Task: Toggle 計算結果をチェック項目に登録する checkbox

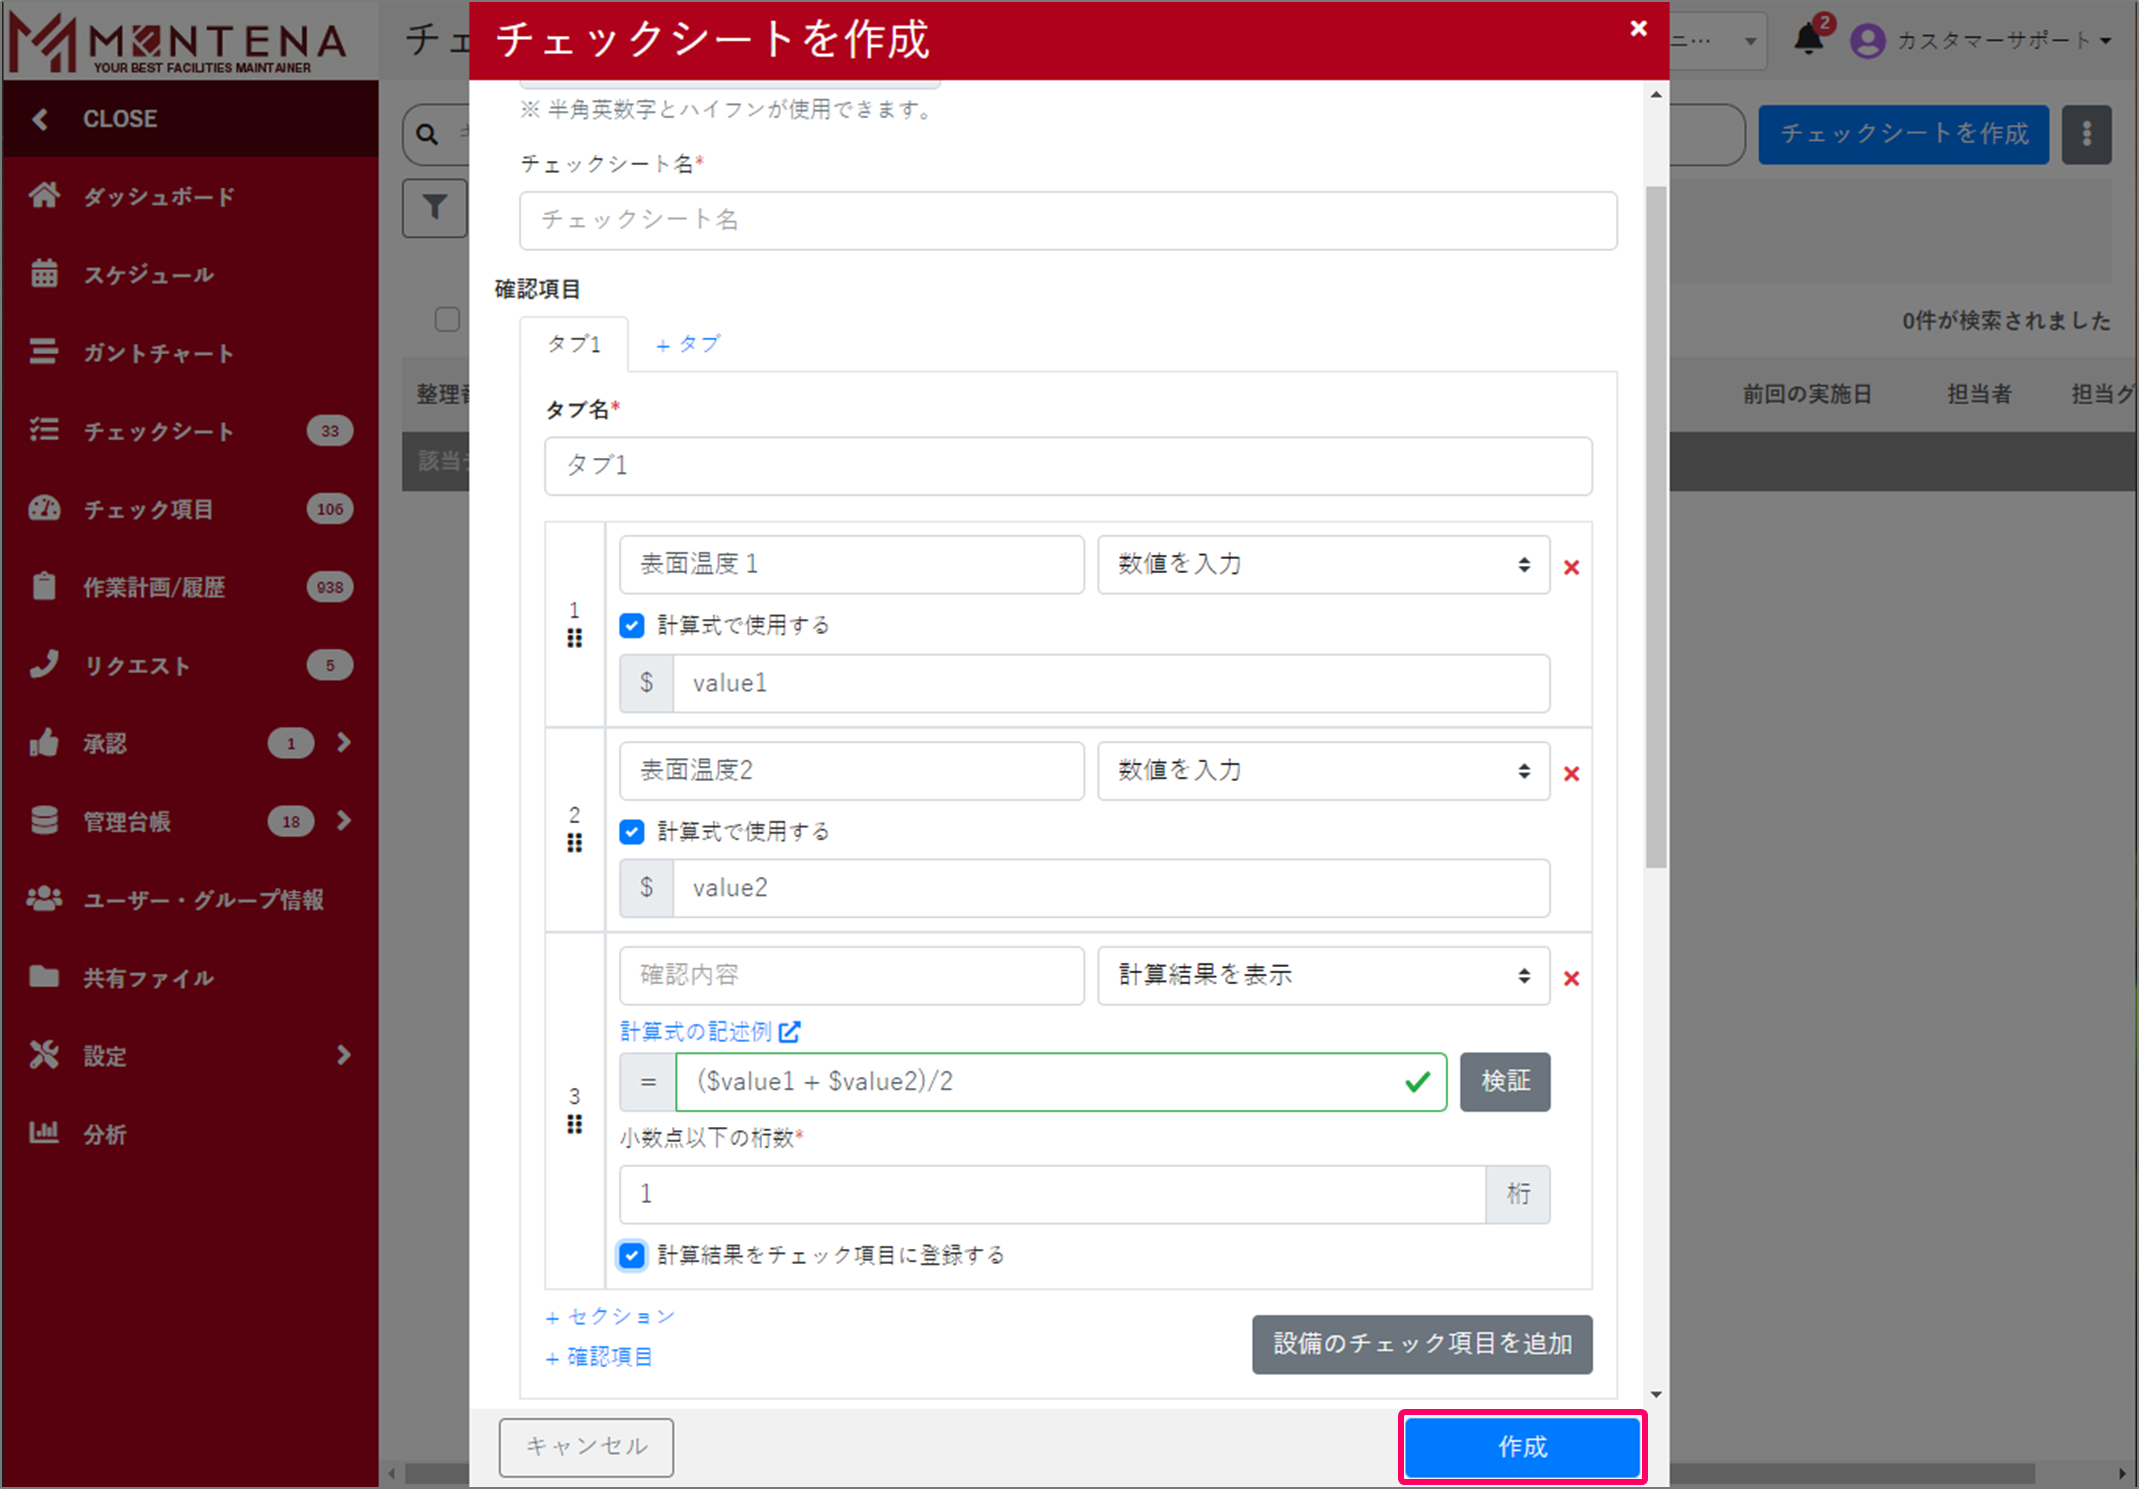Action: click(632, 1256)
